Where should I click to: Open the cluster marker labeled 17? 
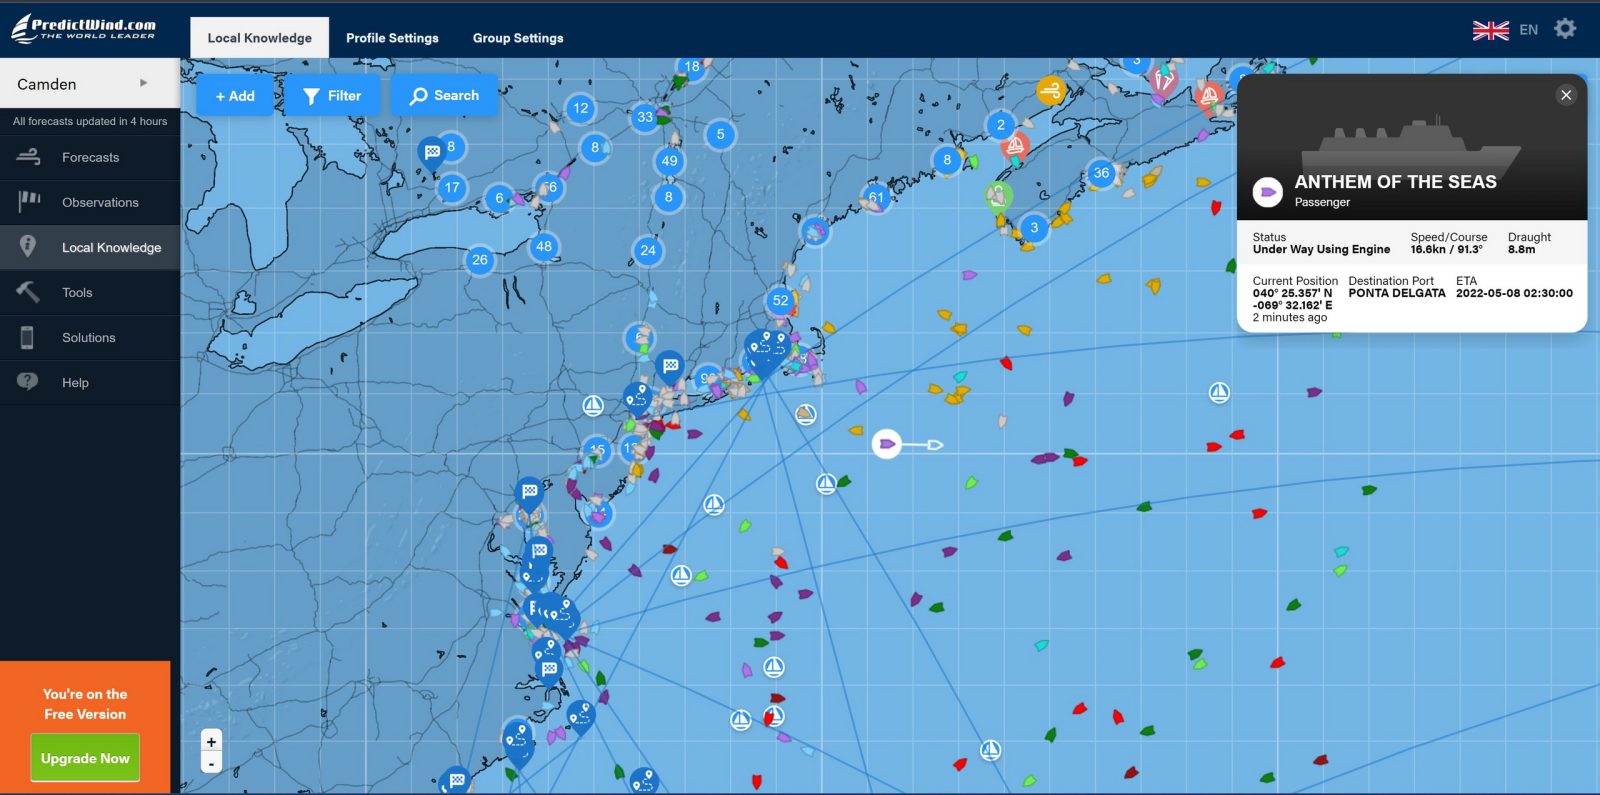pos(452,187)
